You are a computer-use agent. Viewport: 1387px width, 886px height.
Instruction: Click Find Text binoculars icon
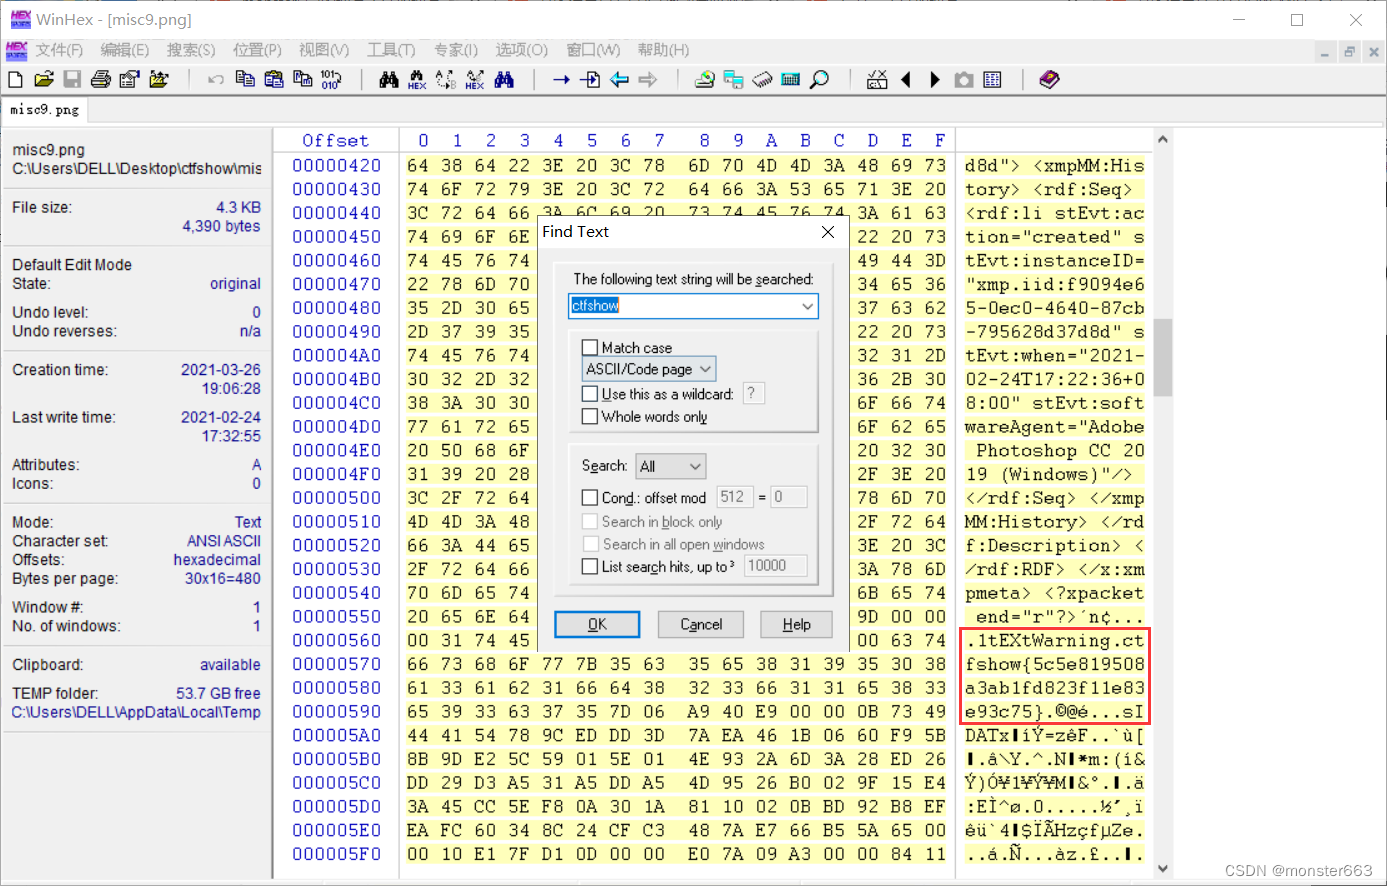point(389,79)
